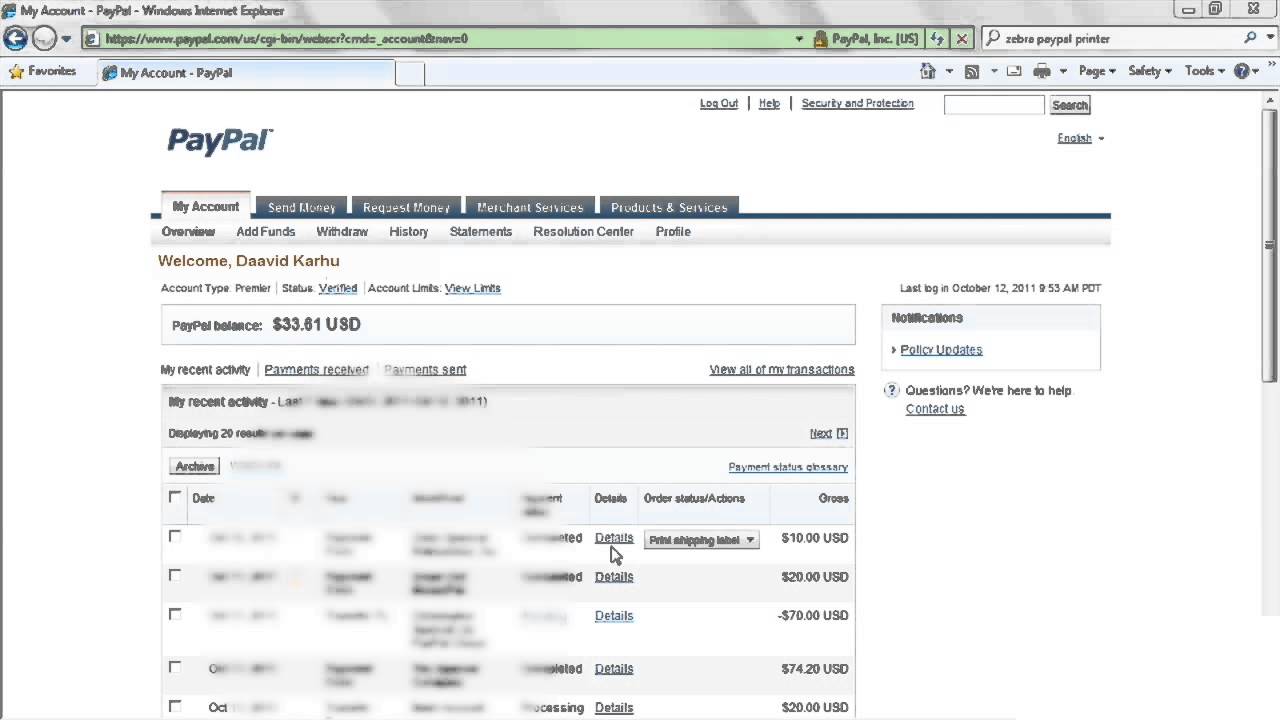Open the Tools menu

tap(1204, 71)
